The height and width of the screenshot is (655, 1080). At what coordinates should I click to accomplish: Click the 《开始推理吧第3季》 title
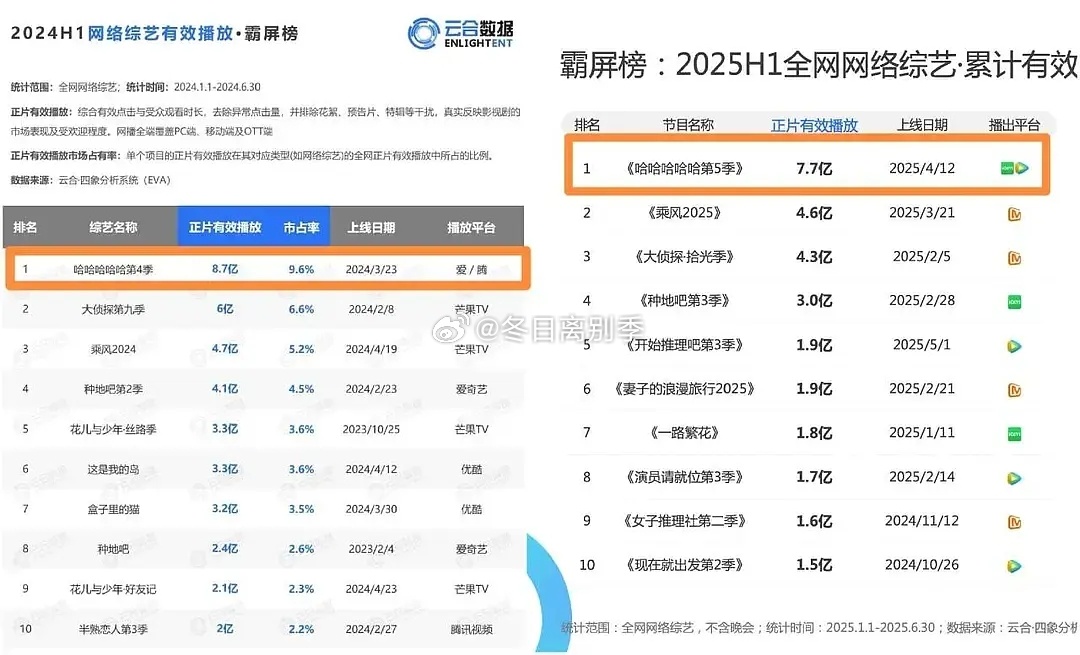684,345
